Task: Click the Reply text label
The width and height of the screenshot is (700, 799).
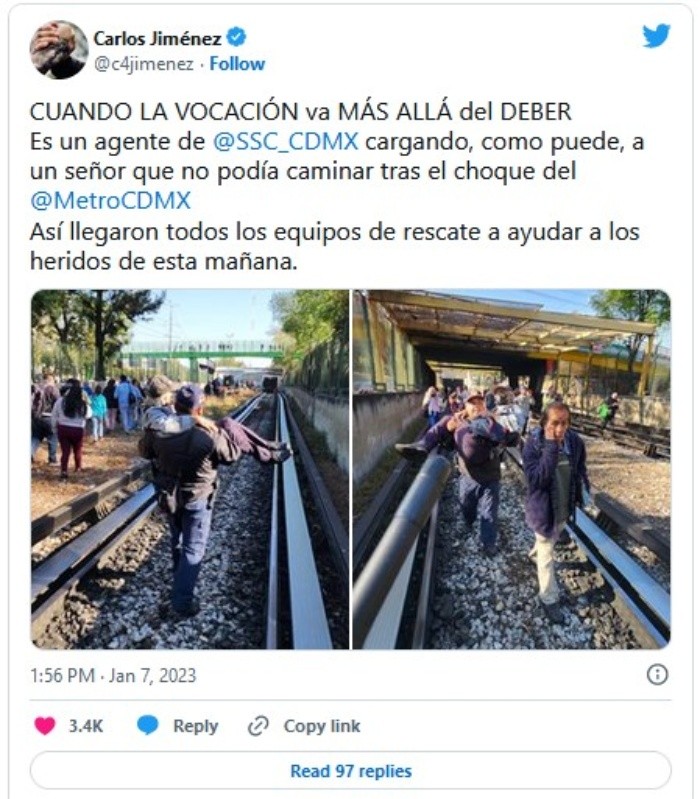Action: [x=196, y=726]
